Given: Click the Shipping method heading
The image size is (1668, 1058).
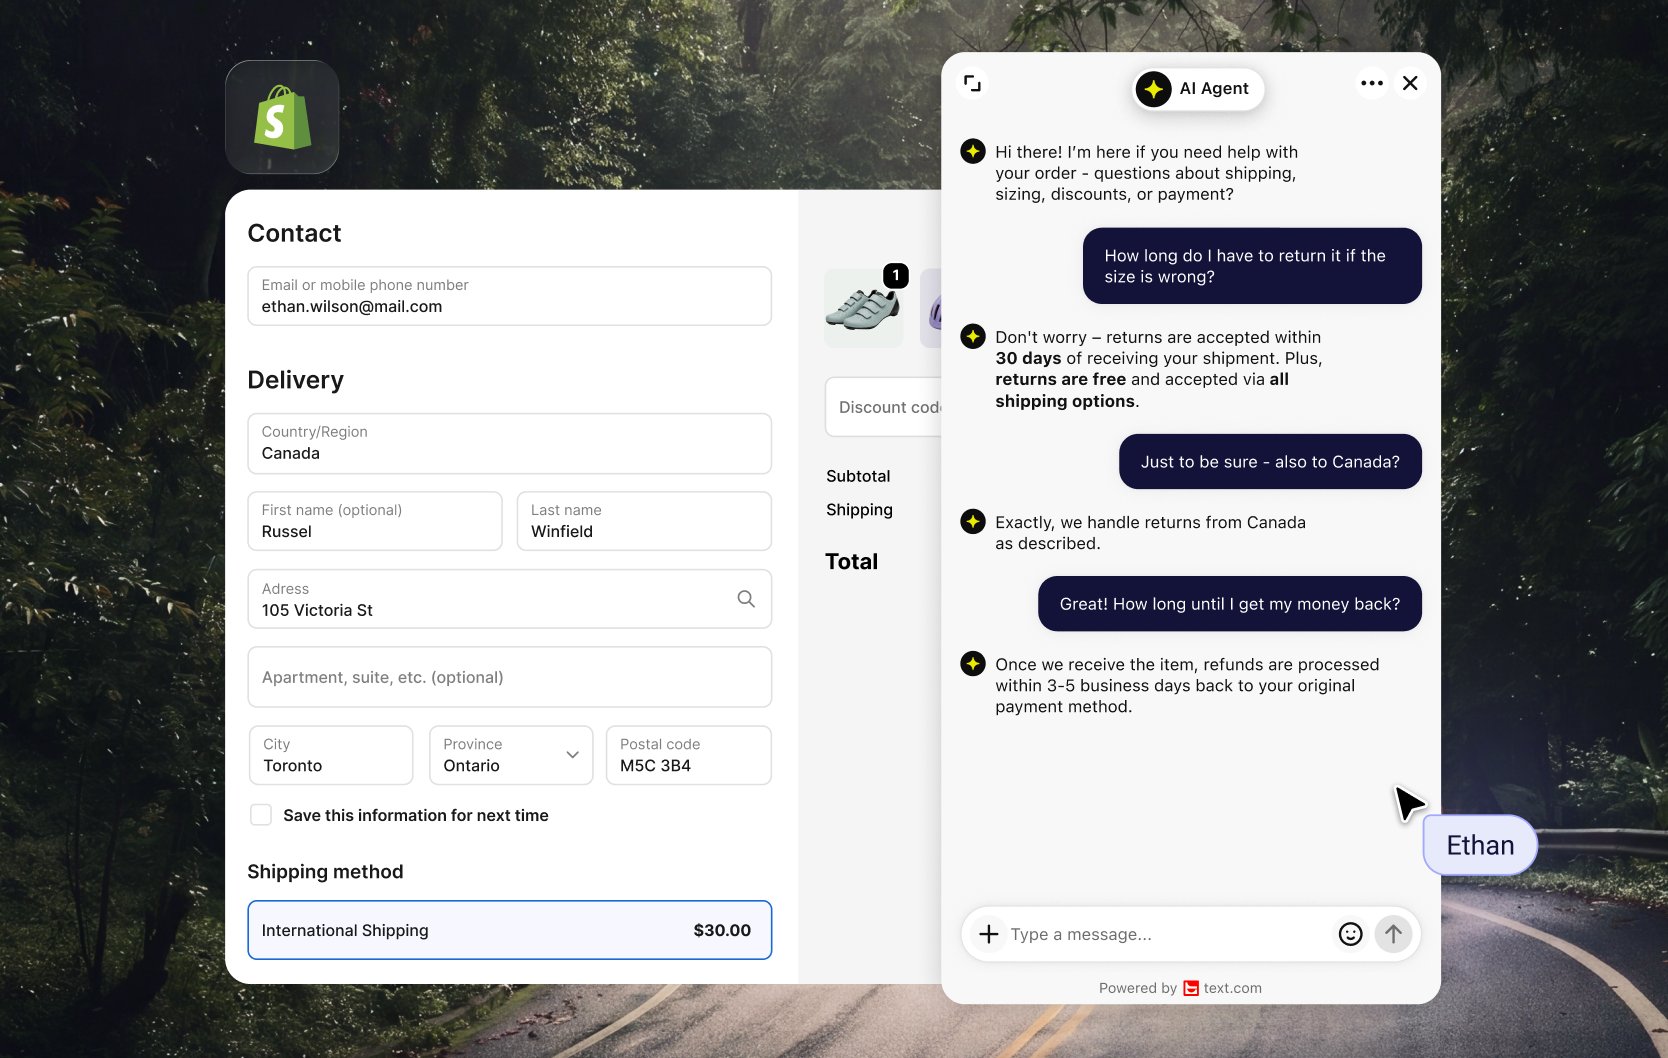Looking at the screenshot, I should (325, 872).
